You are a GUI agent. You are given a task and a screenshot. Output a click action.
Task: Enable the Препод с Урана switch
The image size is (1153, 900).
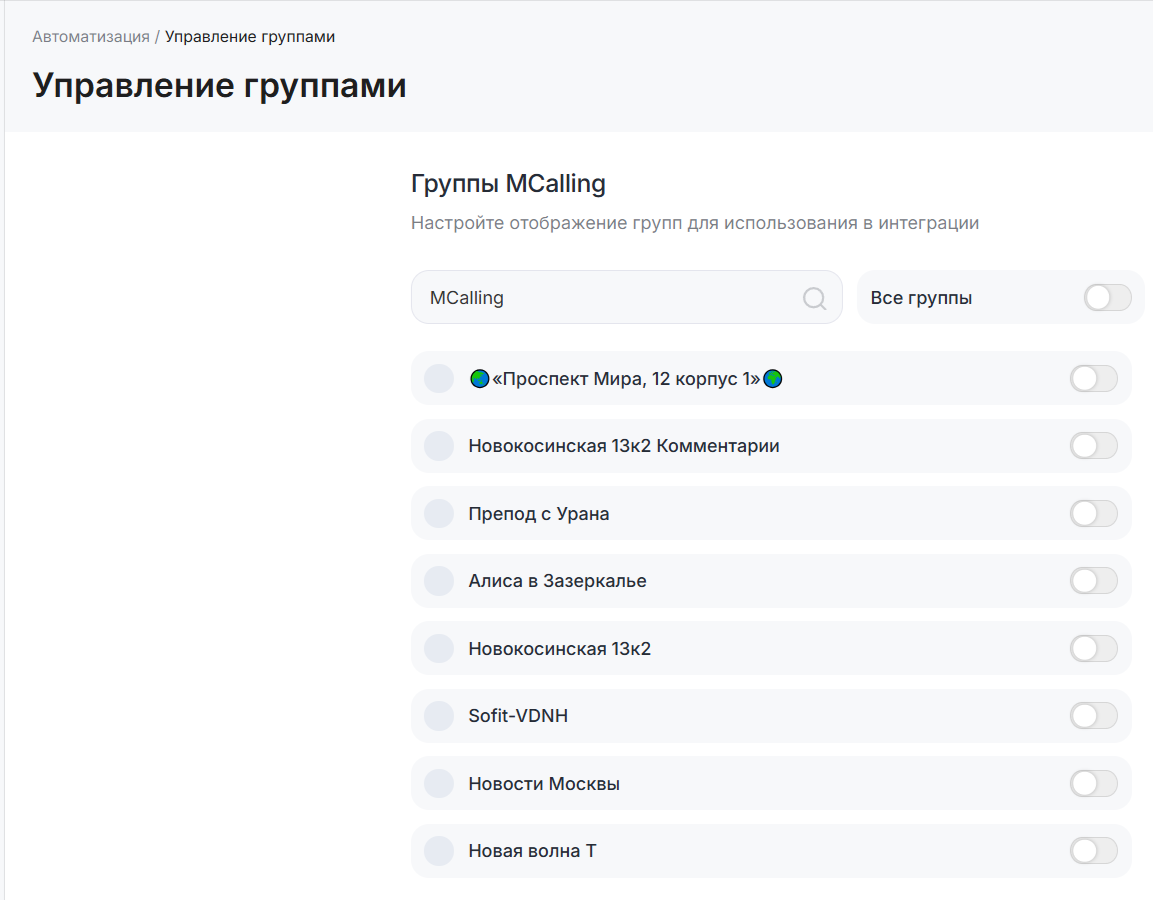pos(1093,514)
